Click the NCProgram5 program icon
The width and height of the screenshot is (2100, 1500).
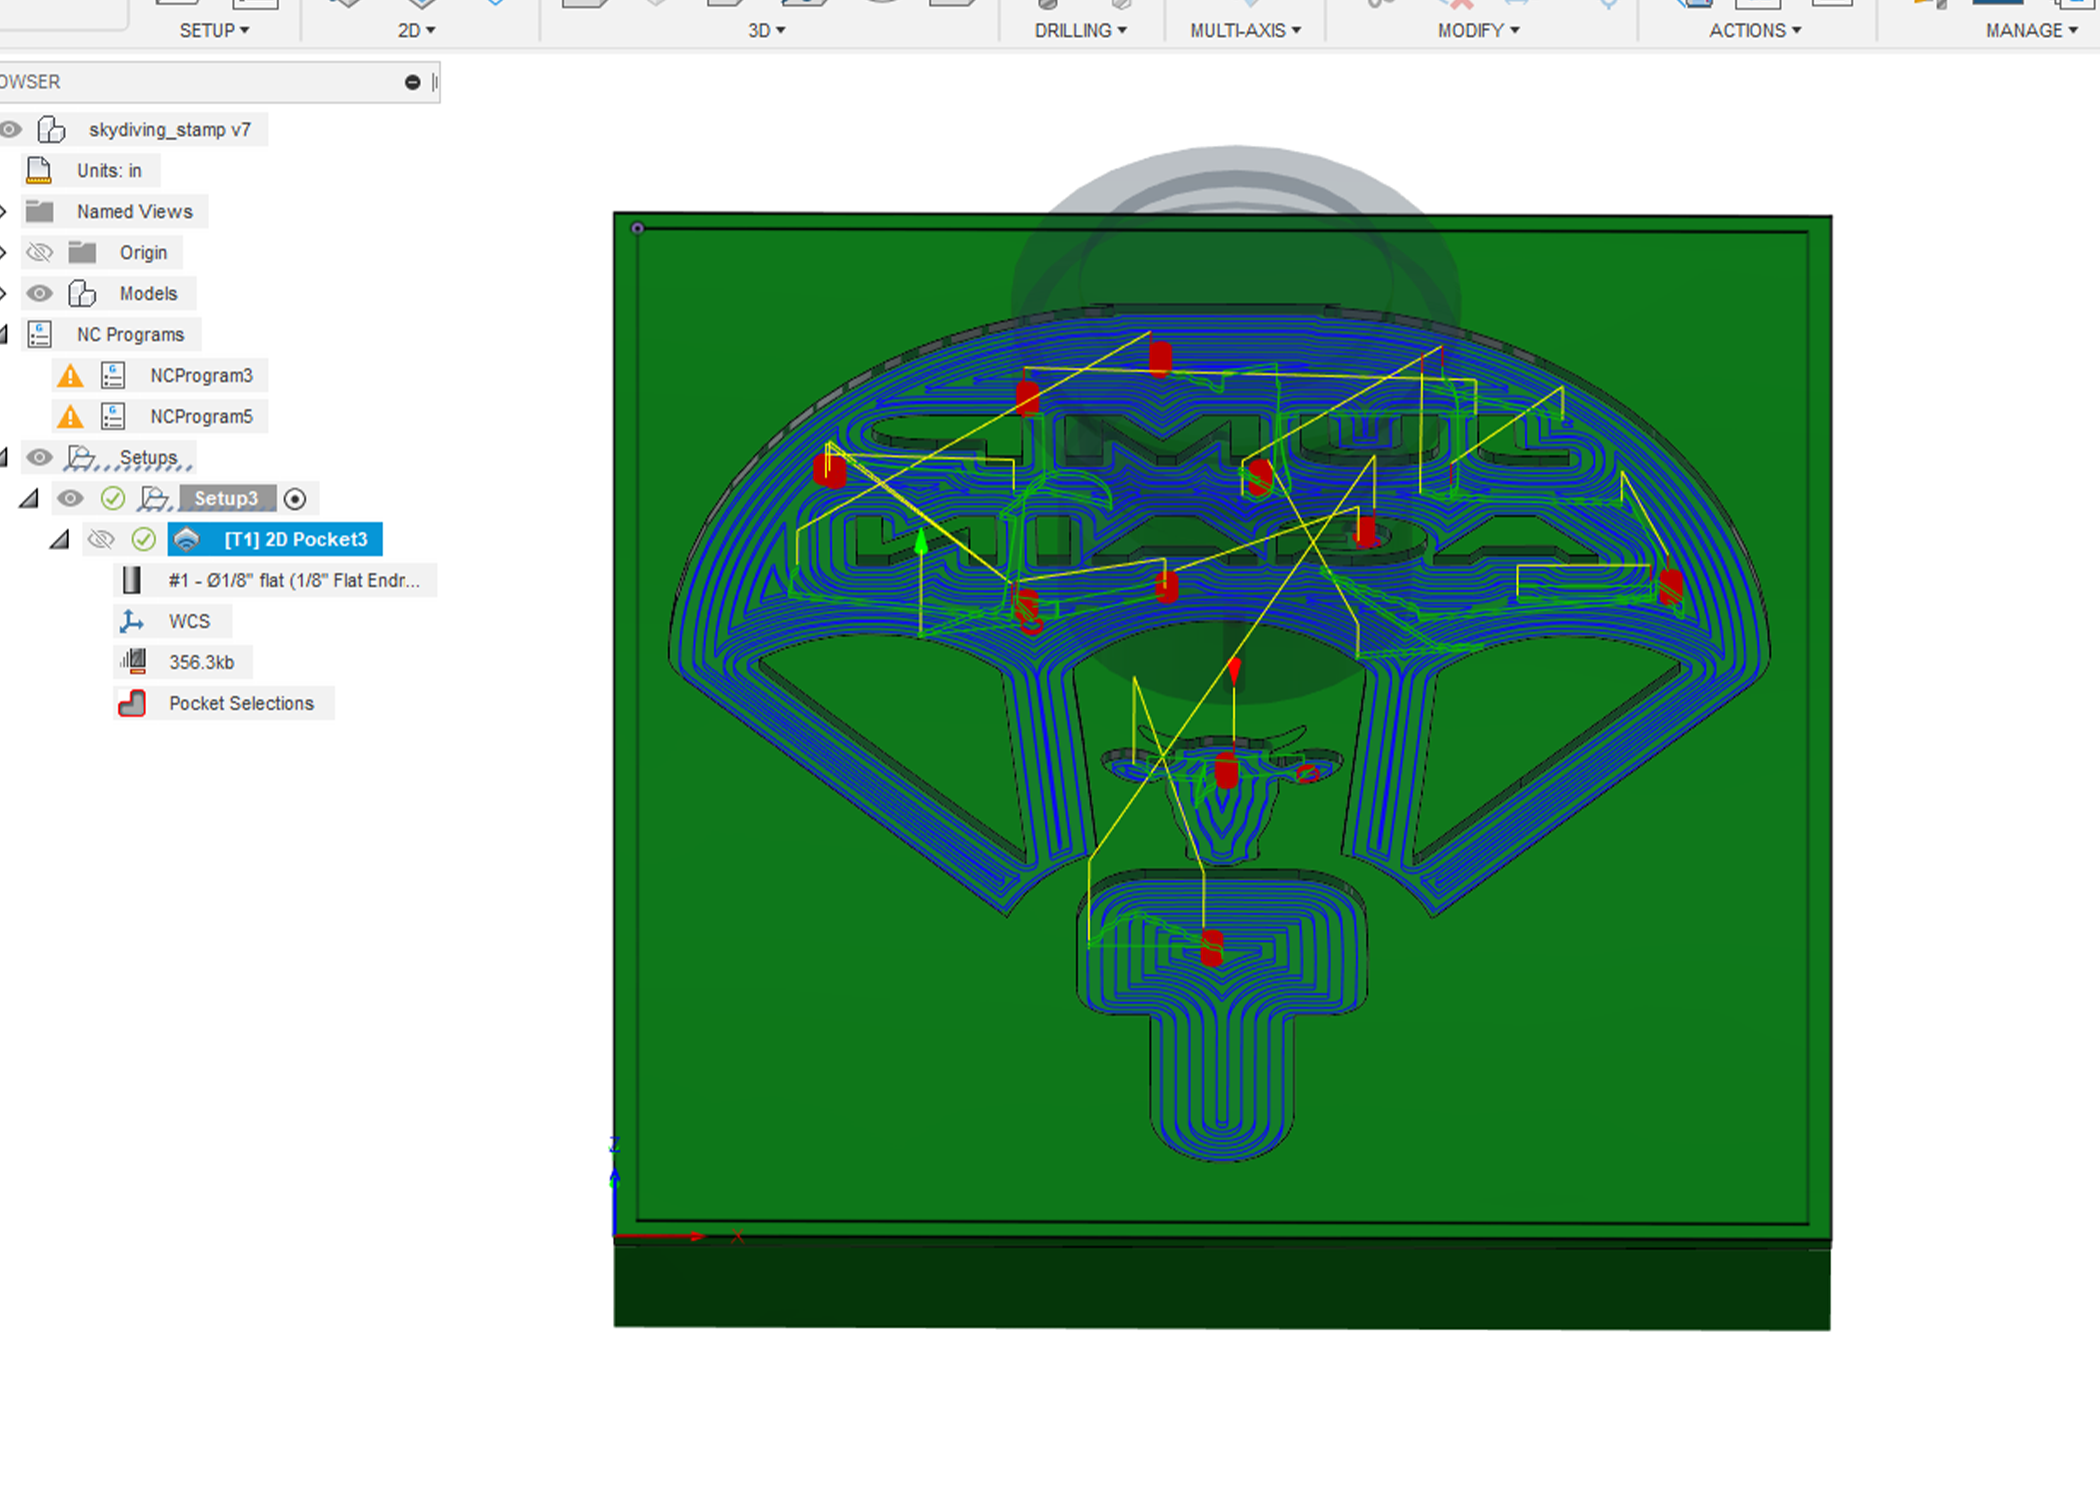point(113,416)
